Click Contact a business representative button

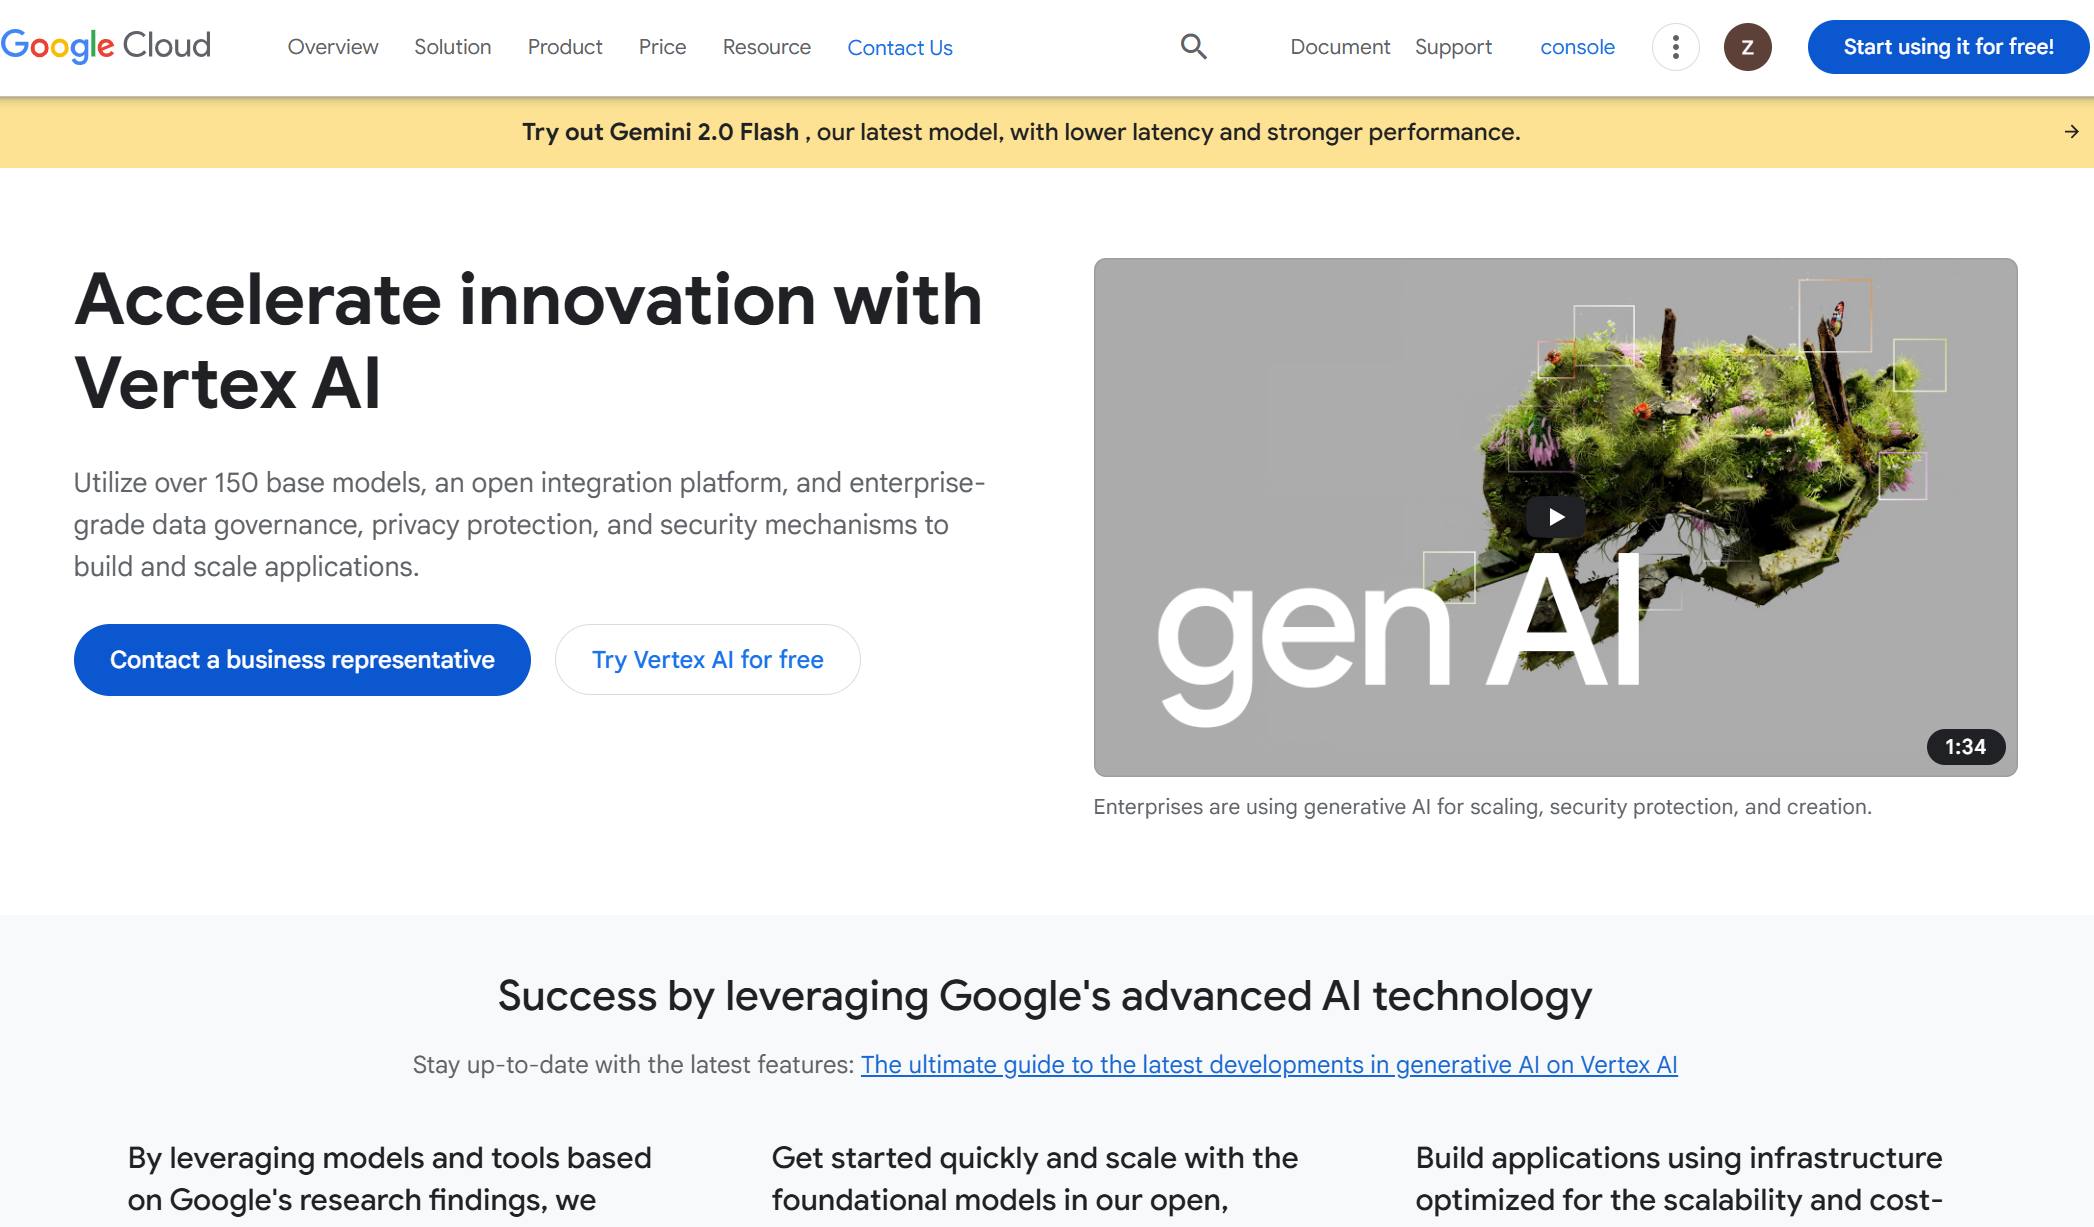point(302,660)
